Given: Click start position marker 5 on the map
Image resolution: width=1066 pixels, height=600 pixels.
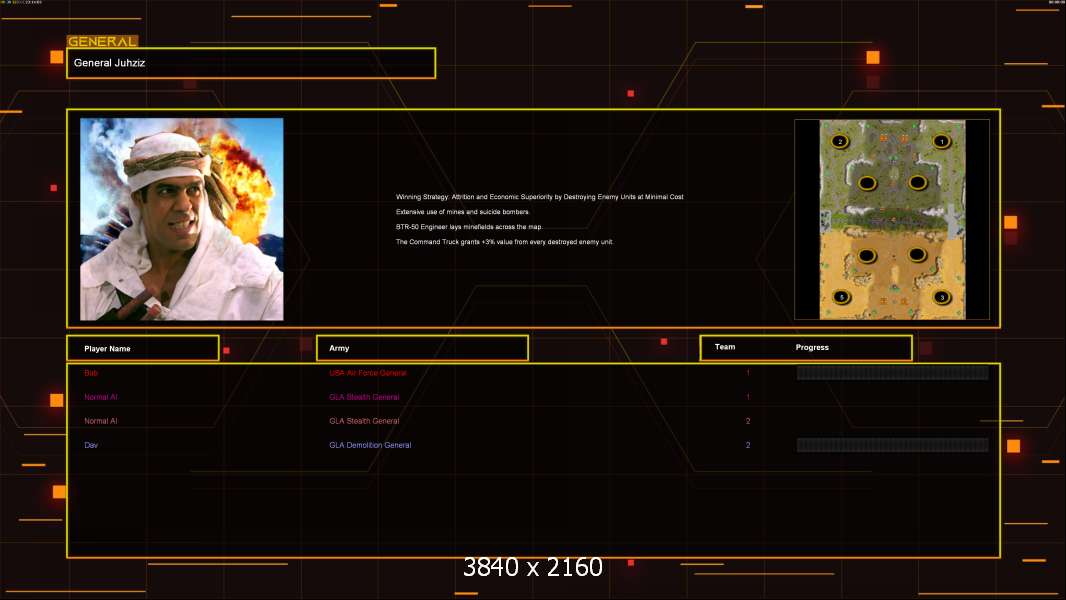Looking at the screenshot, I should [x=842, y=297].
